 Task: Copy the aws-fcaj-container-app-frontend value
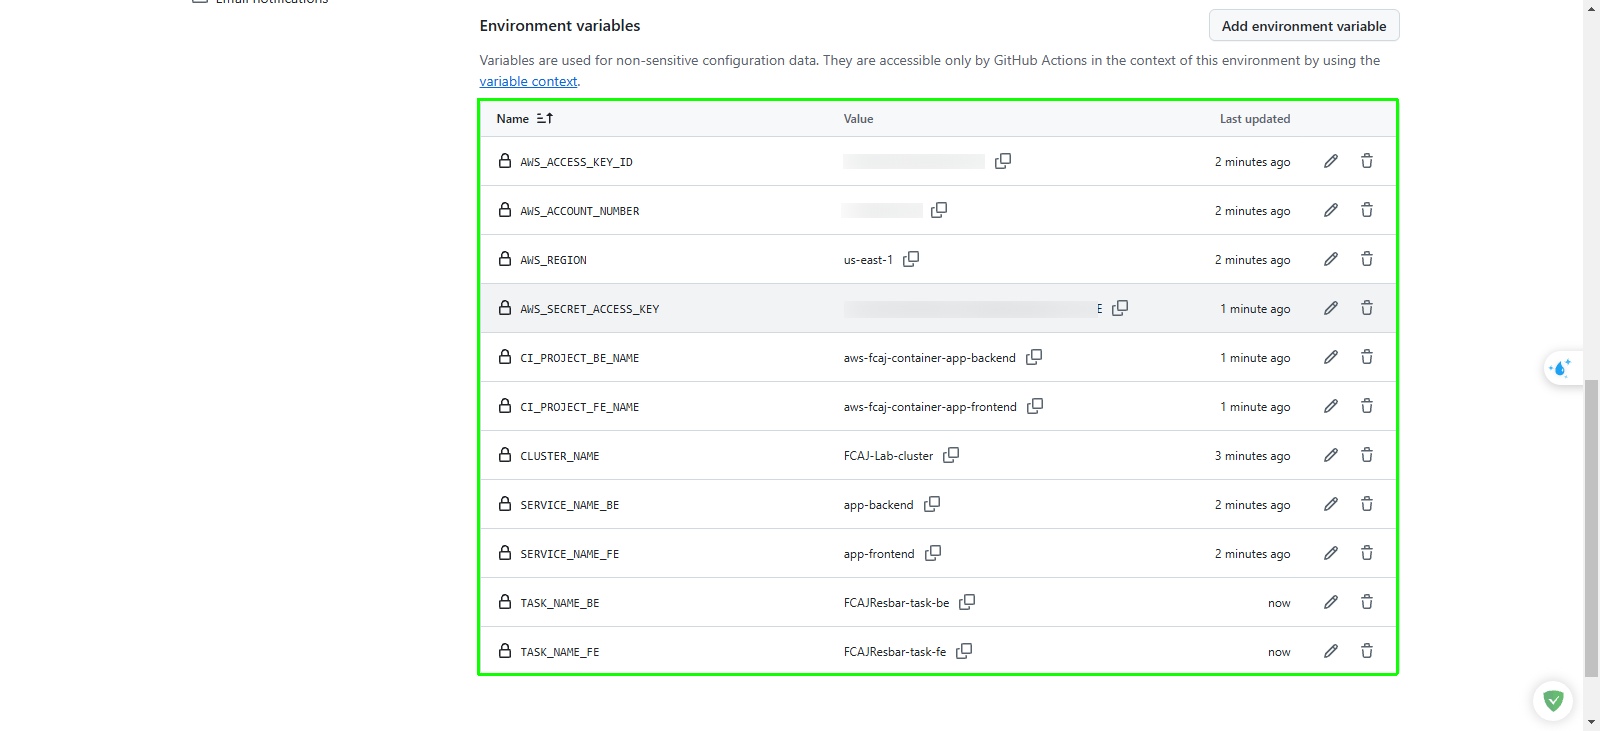pyautogui.click(x=1035, y=406)
